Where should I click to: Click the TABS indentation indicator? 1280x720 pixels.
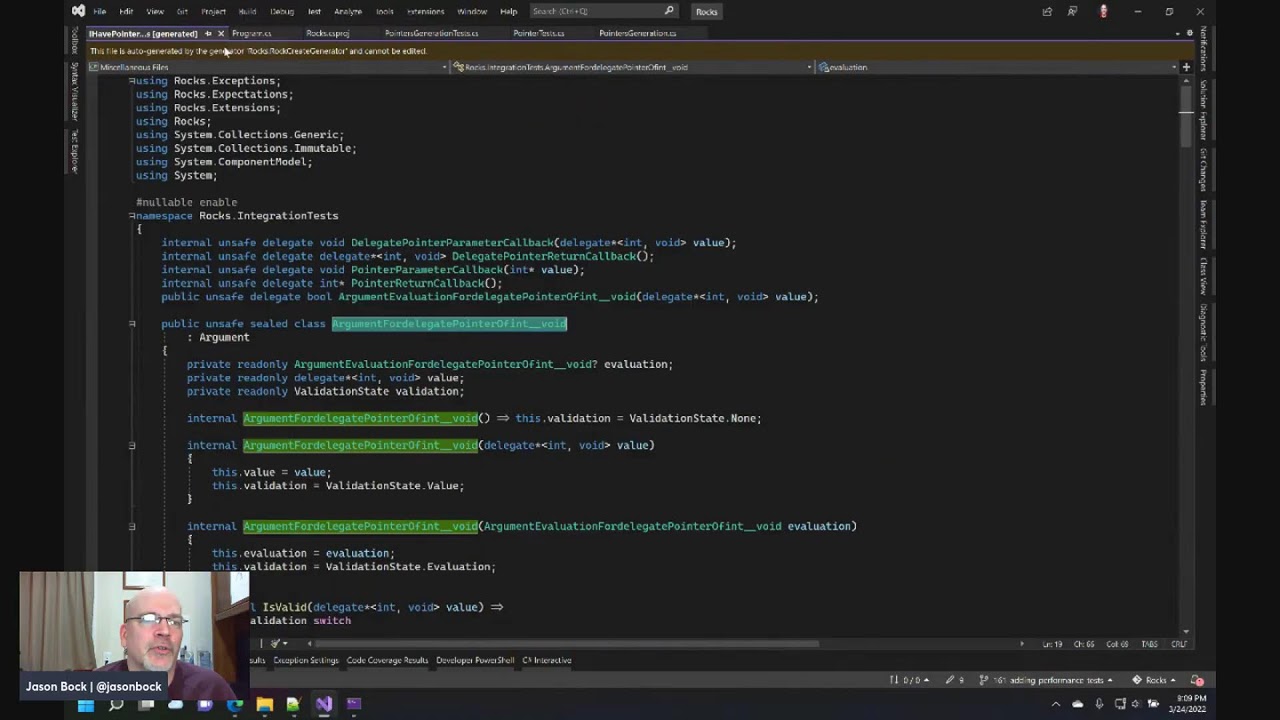[x=1150, y=644]
